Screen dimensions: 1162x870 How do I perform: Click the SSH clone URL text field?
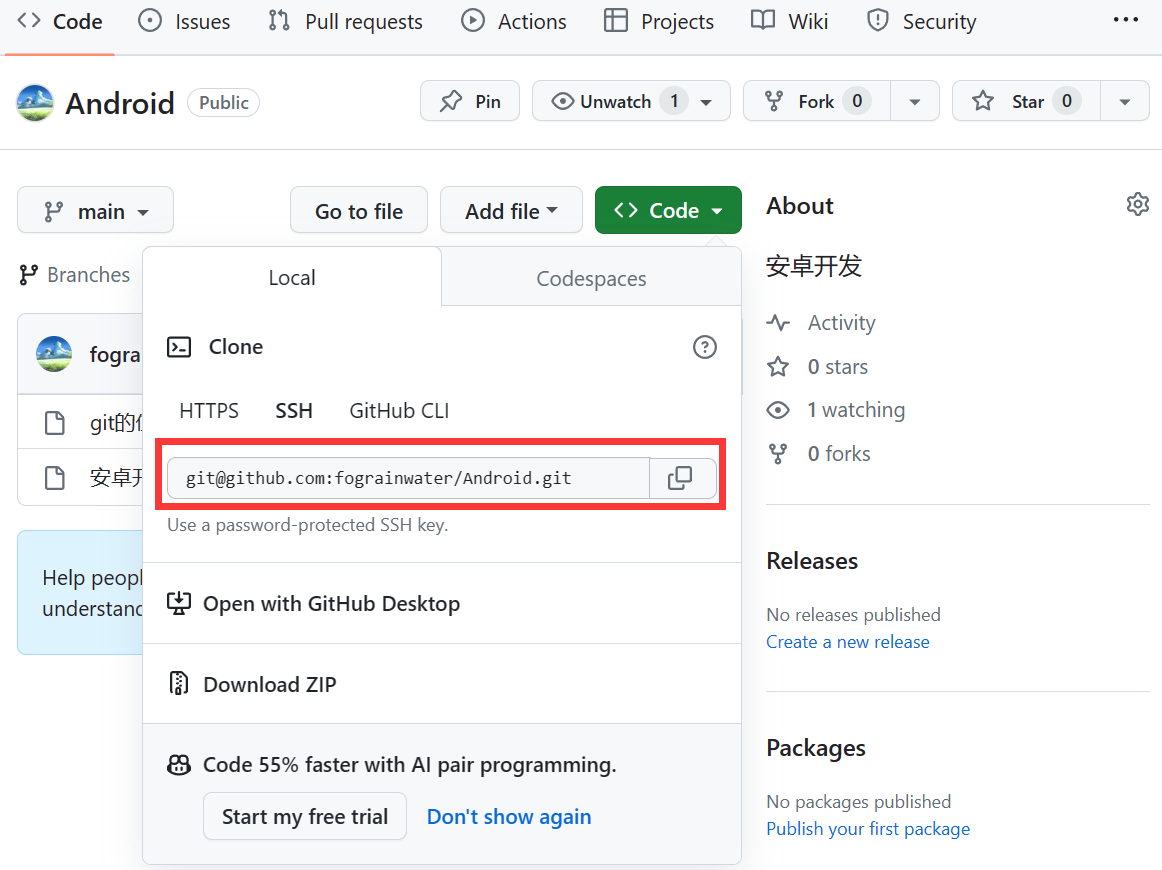pyautogui.click(x=408, y=478)
